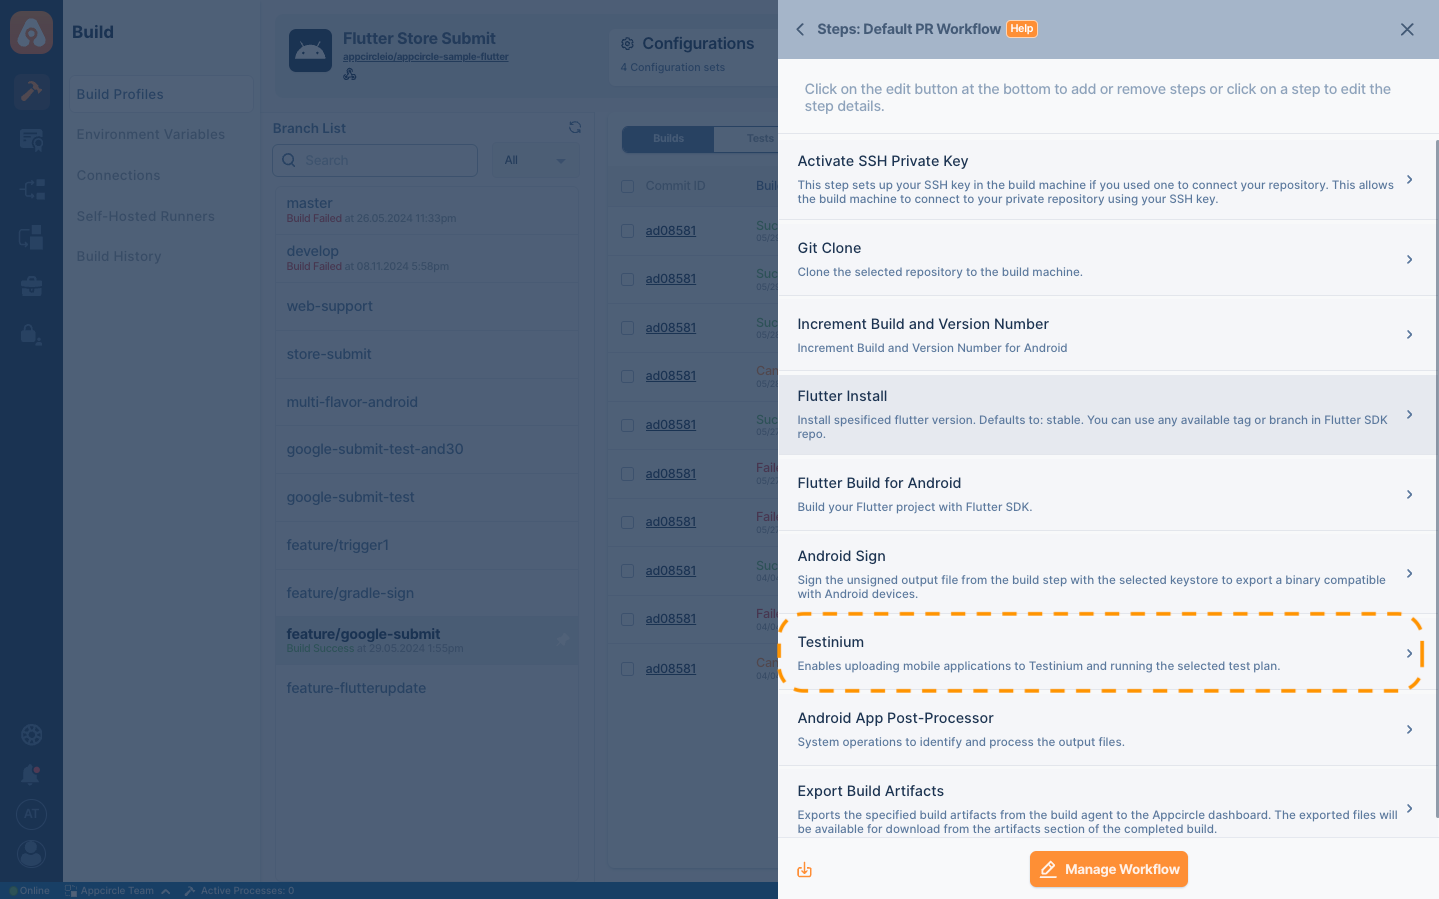Image resolution: width=1439 pixels, height=899 pixels.
Task: Check the last ad08581 row checkbox
Action: pos(627,669)
